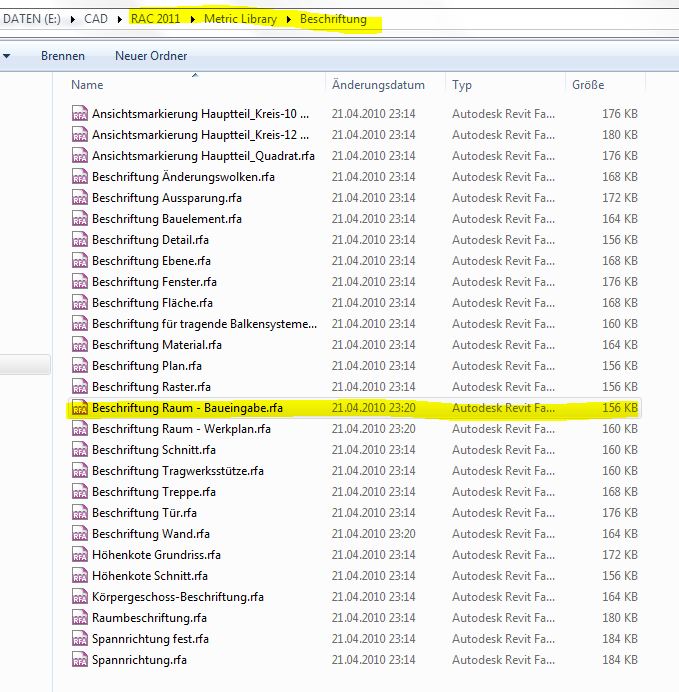The image size is (679, 692).
Task: Sort by the Größe column header
Action: click(588, 85)
